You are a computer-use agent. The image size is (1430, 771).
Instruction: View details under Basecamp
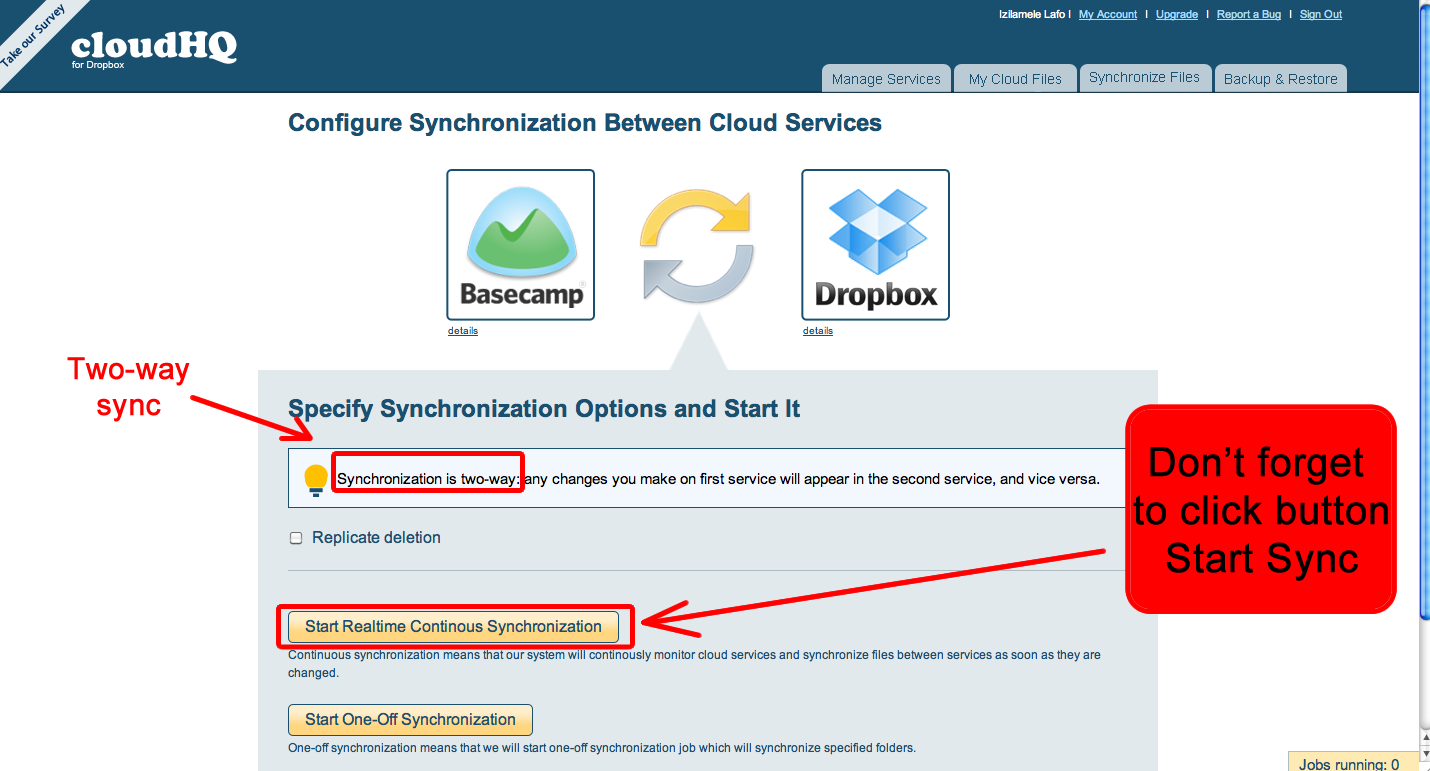[463, 331]
